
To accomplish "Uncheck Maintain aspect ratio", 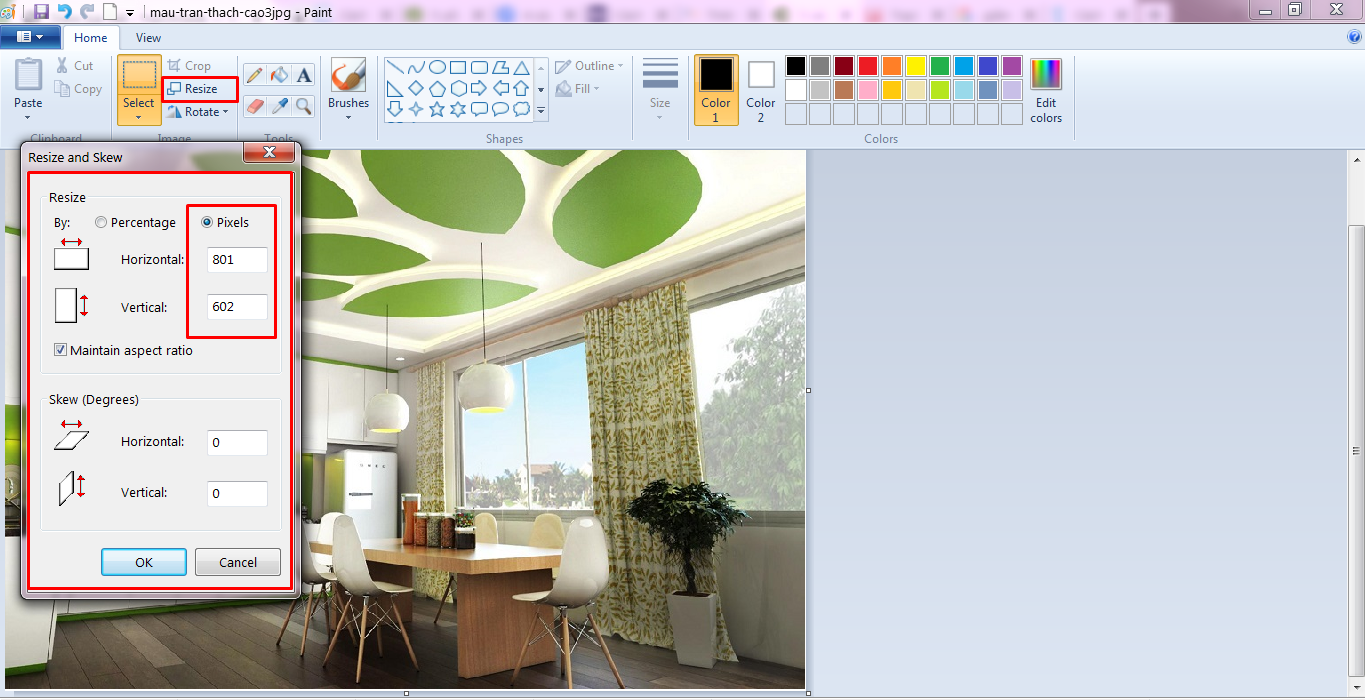I will coord(61,351).
